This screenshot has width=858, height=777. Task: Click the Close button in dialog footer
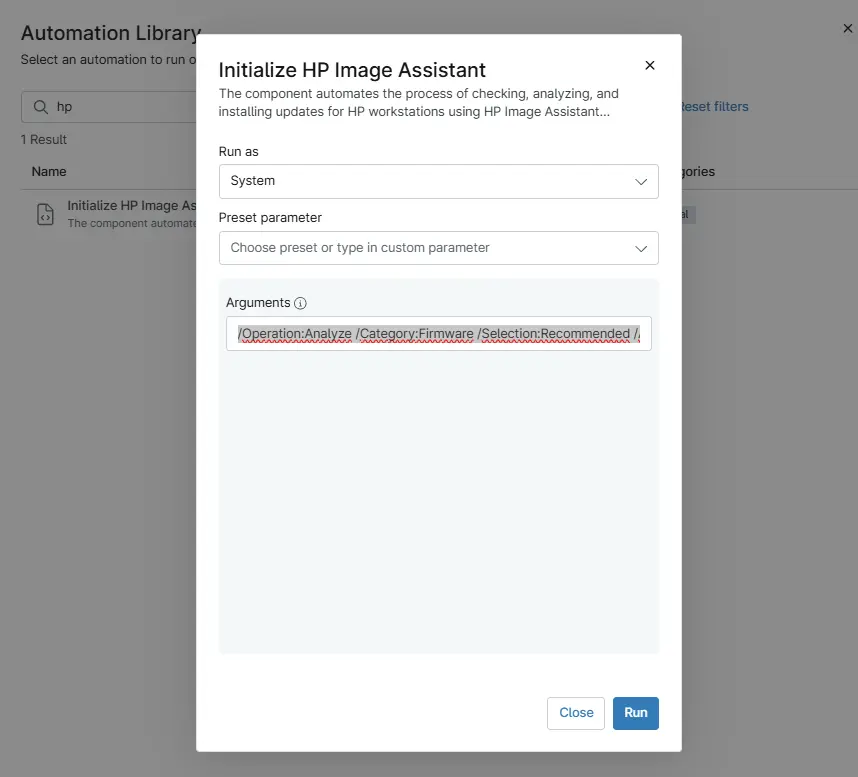[x=576, y=713]
